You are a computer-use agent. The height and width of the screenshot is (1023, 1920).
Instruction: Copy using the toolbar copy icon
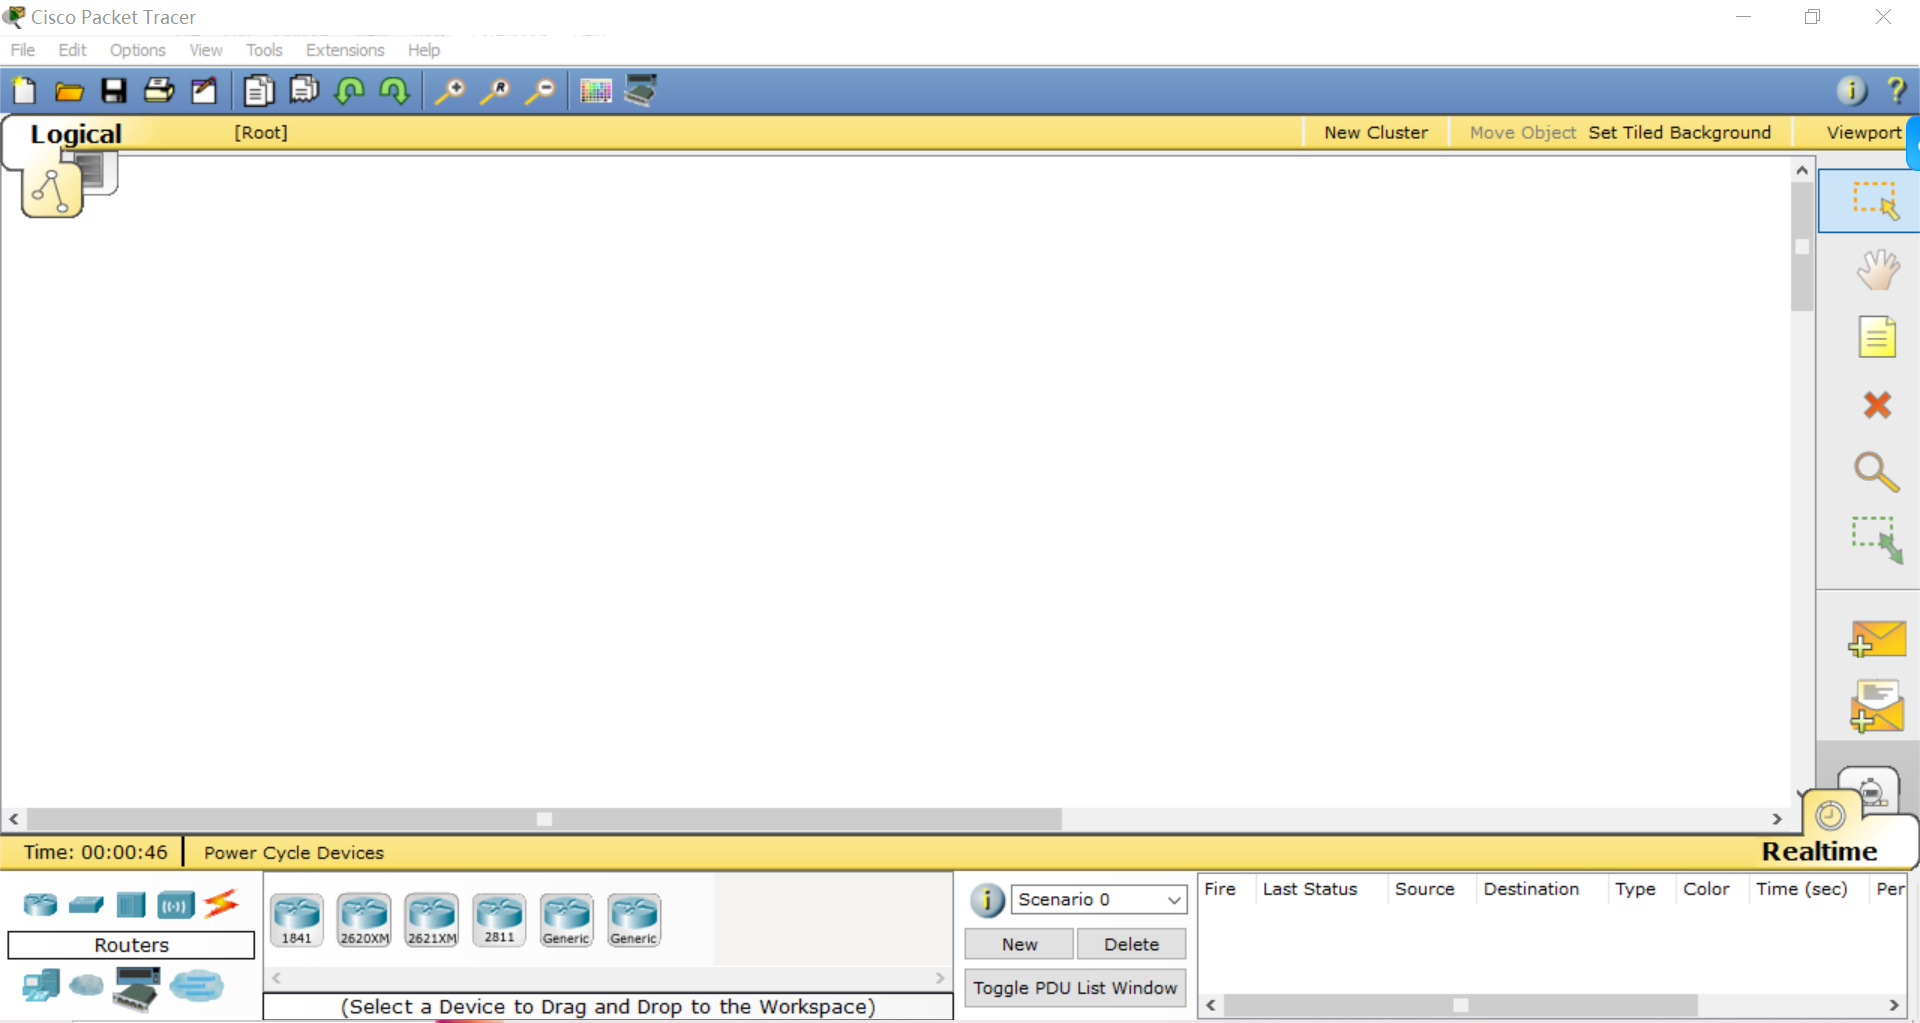[259, 91]
